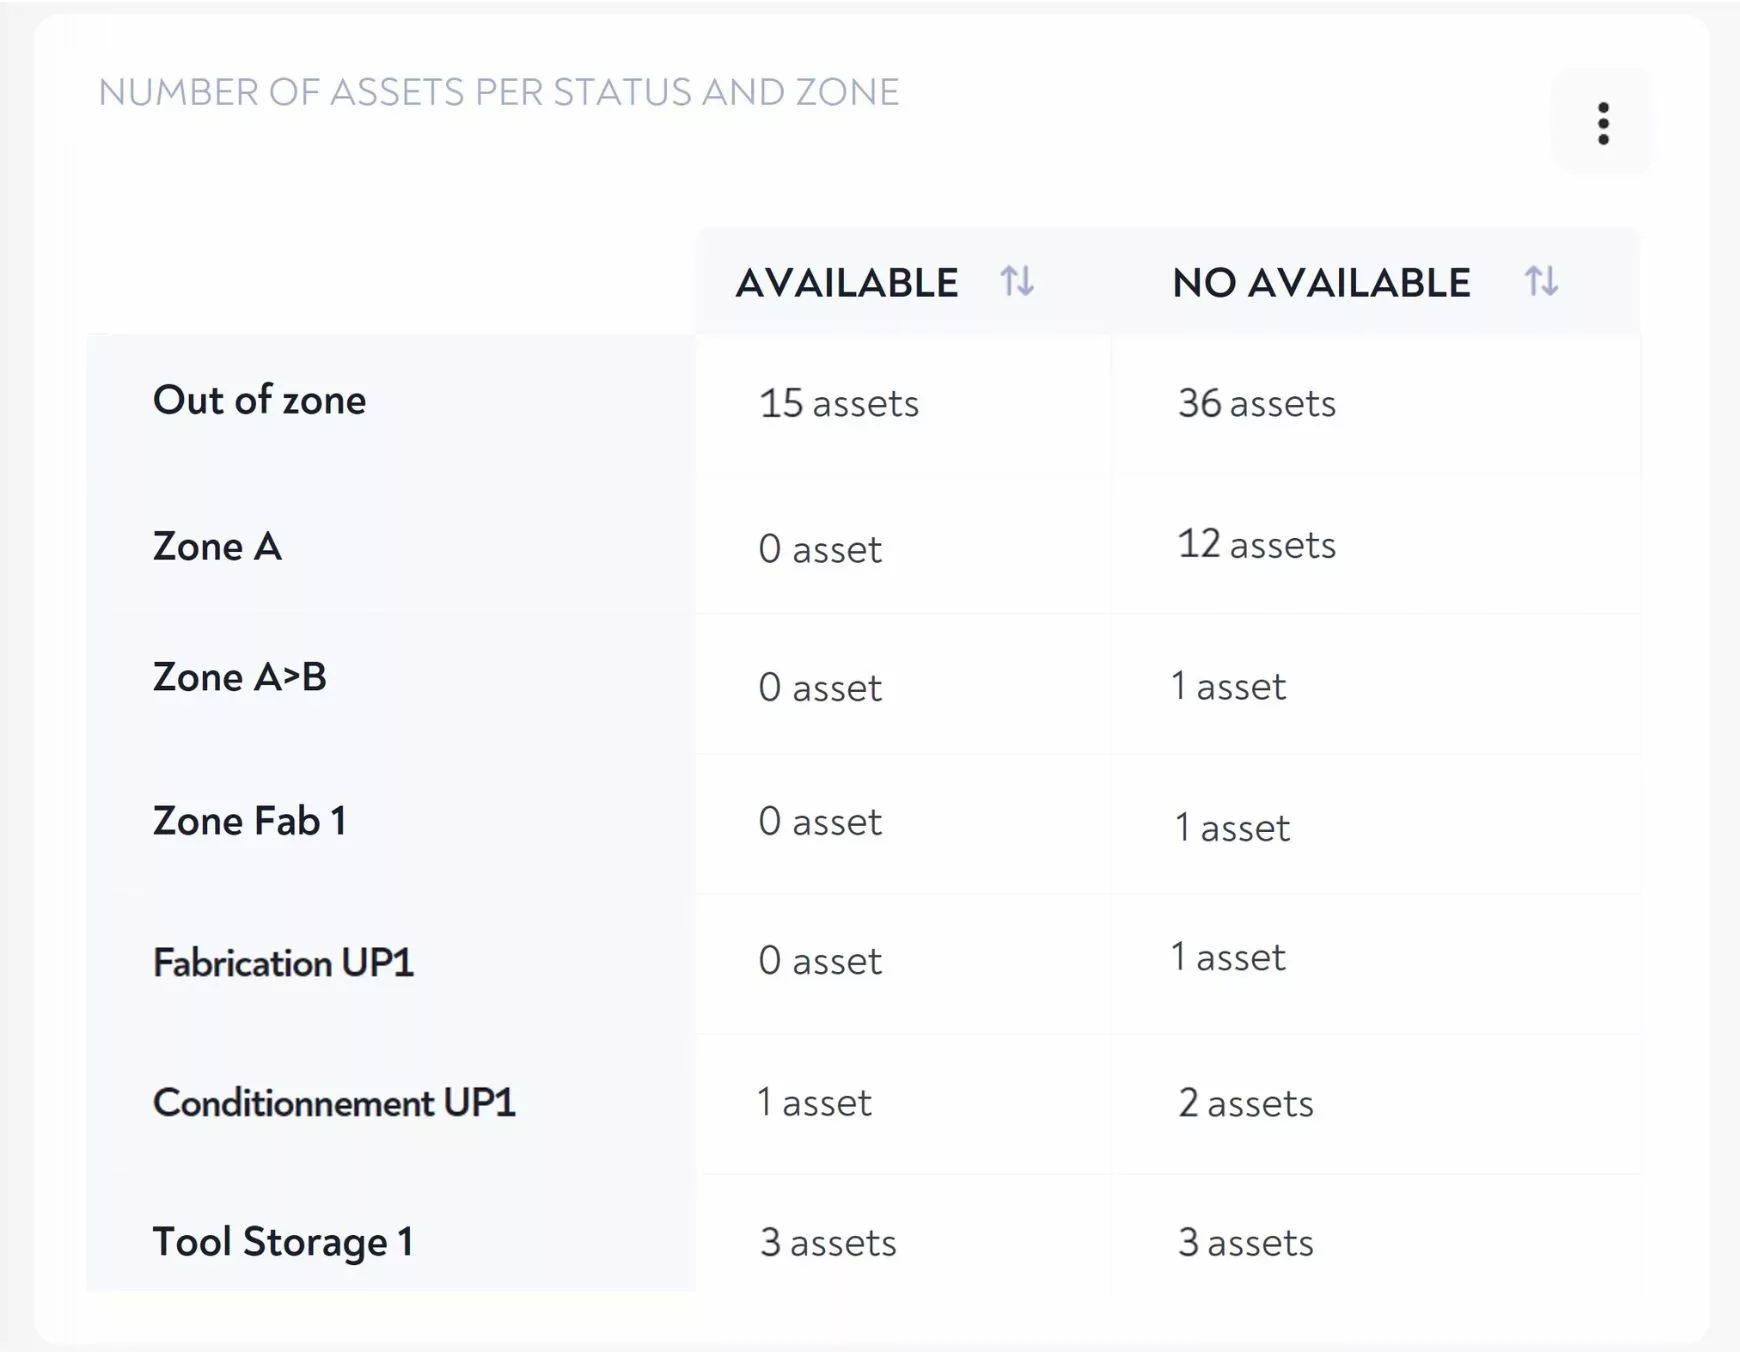
Task: Select the Conditionnement UP1 row label
Action: [x=334, y=1102]
